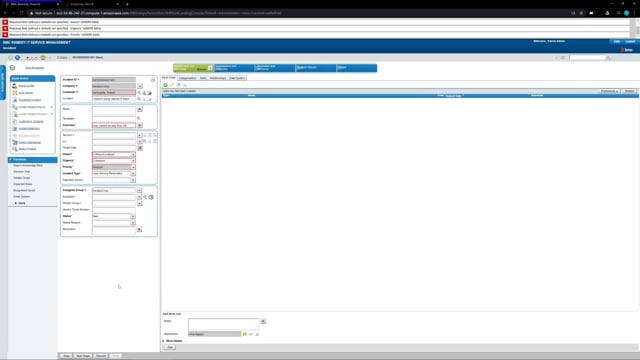Click the Save button at bottom bar
Image resolution: width=640 pixels, height=360 pixels.
pos(66,356)
